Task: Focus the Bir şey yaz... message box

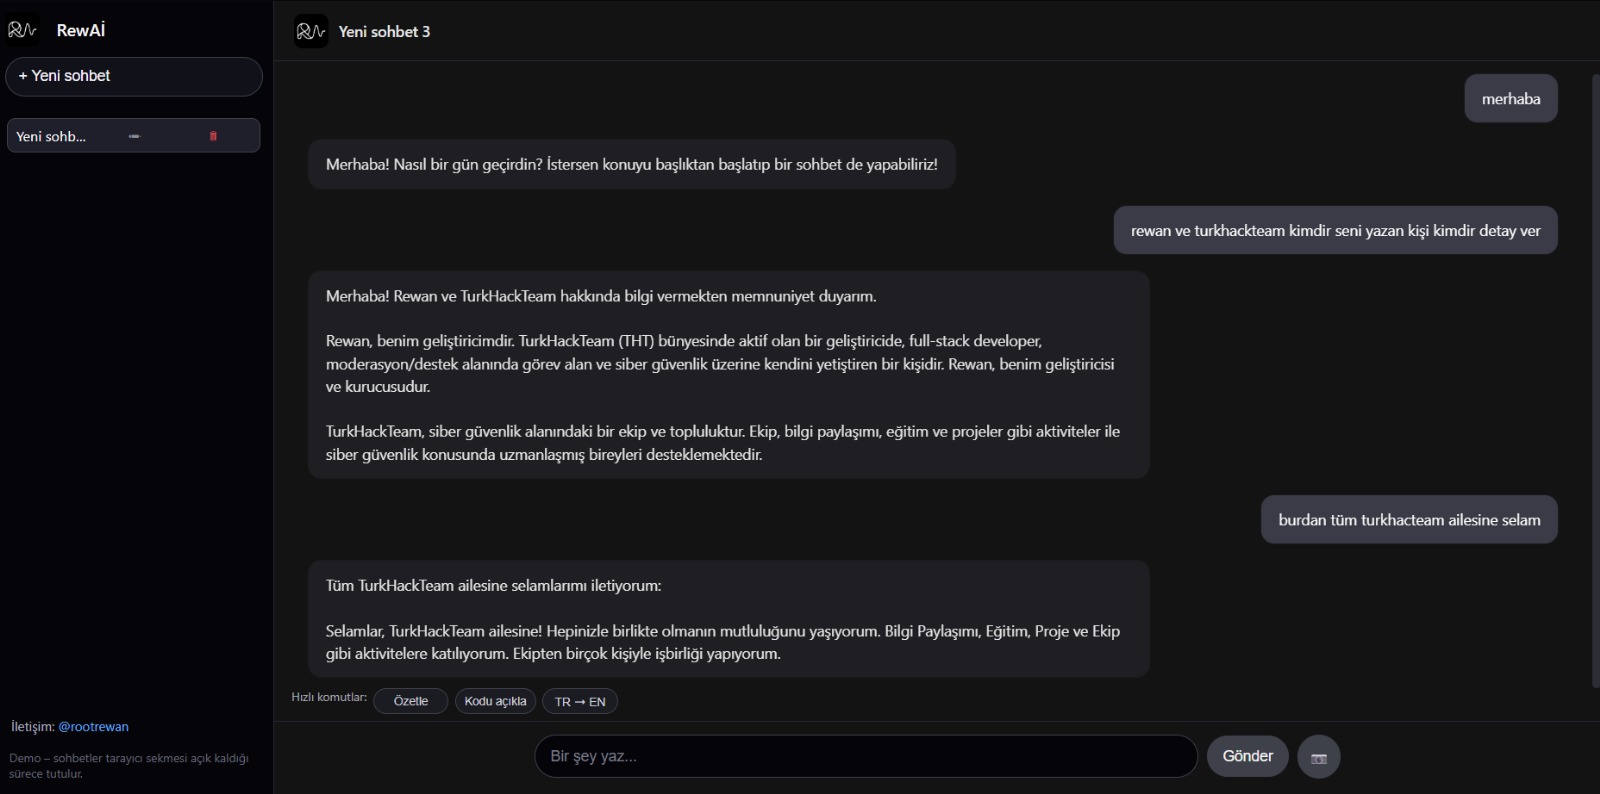Action: [866, 756]
